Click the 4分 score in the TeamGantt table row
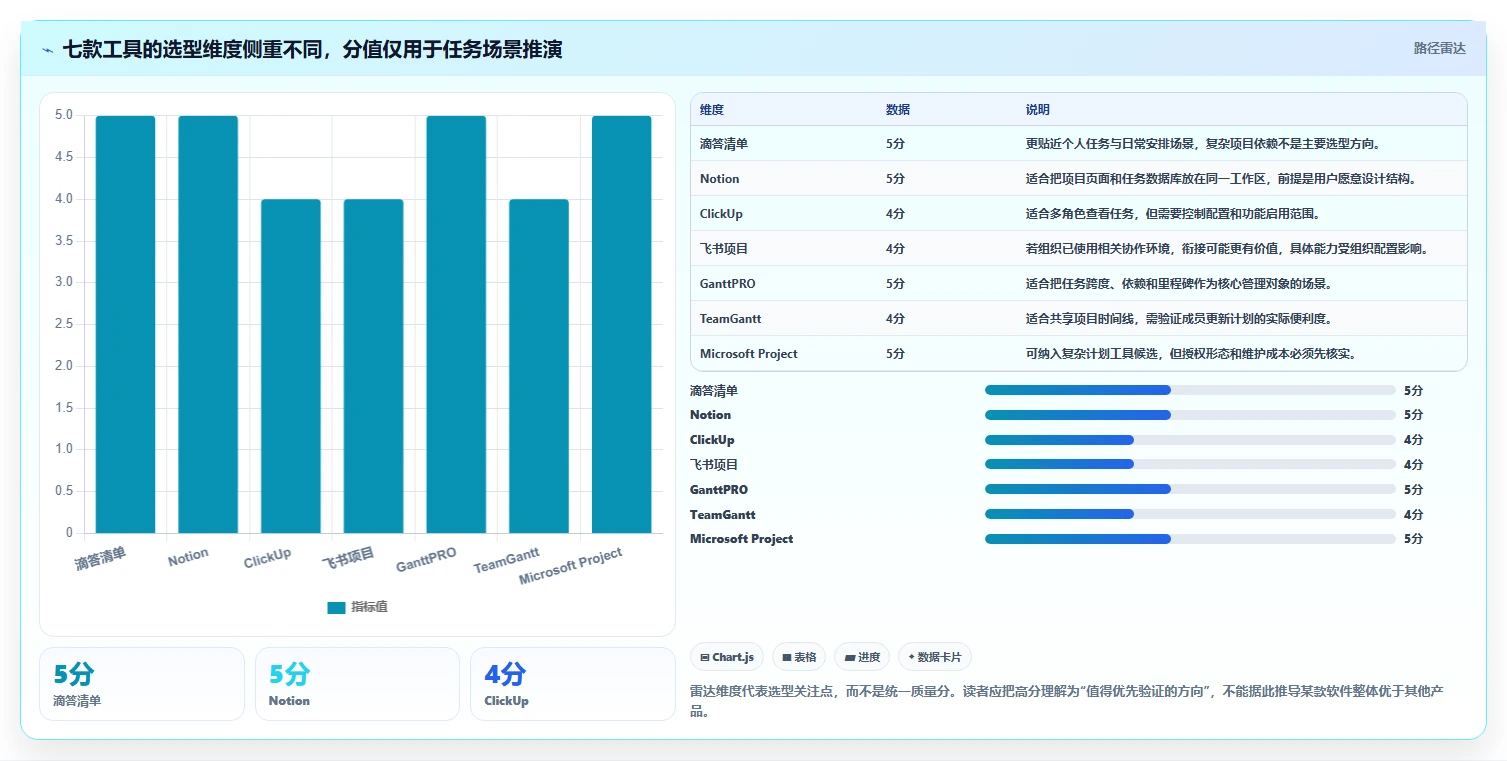The height and width of the screenshot is (761, 1507). tap(895, 319)
